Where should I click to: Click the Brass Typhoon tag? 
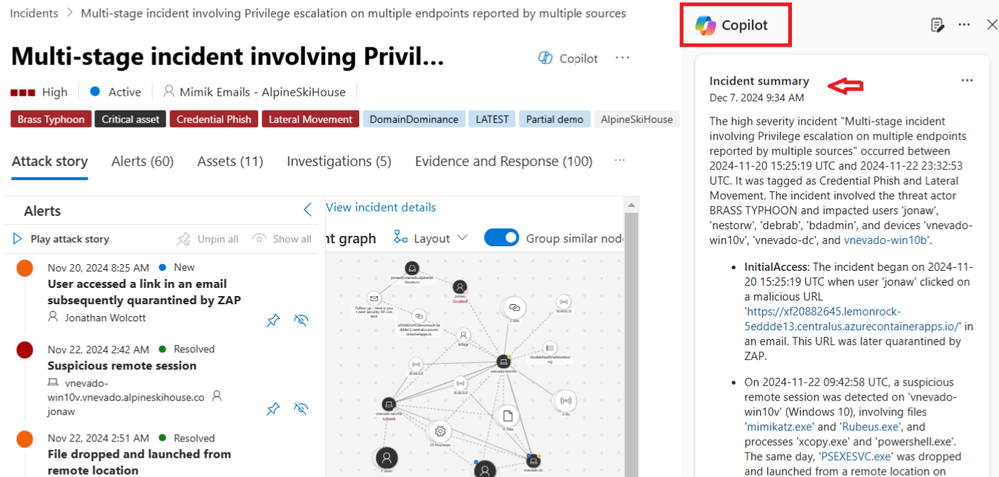pyautogui.click(x=50, y=119)
